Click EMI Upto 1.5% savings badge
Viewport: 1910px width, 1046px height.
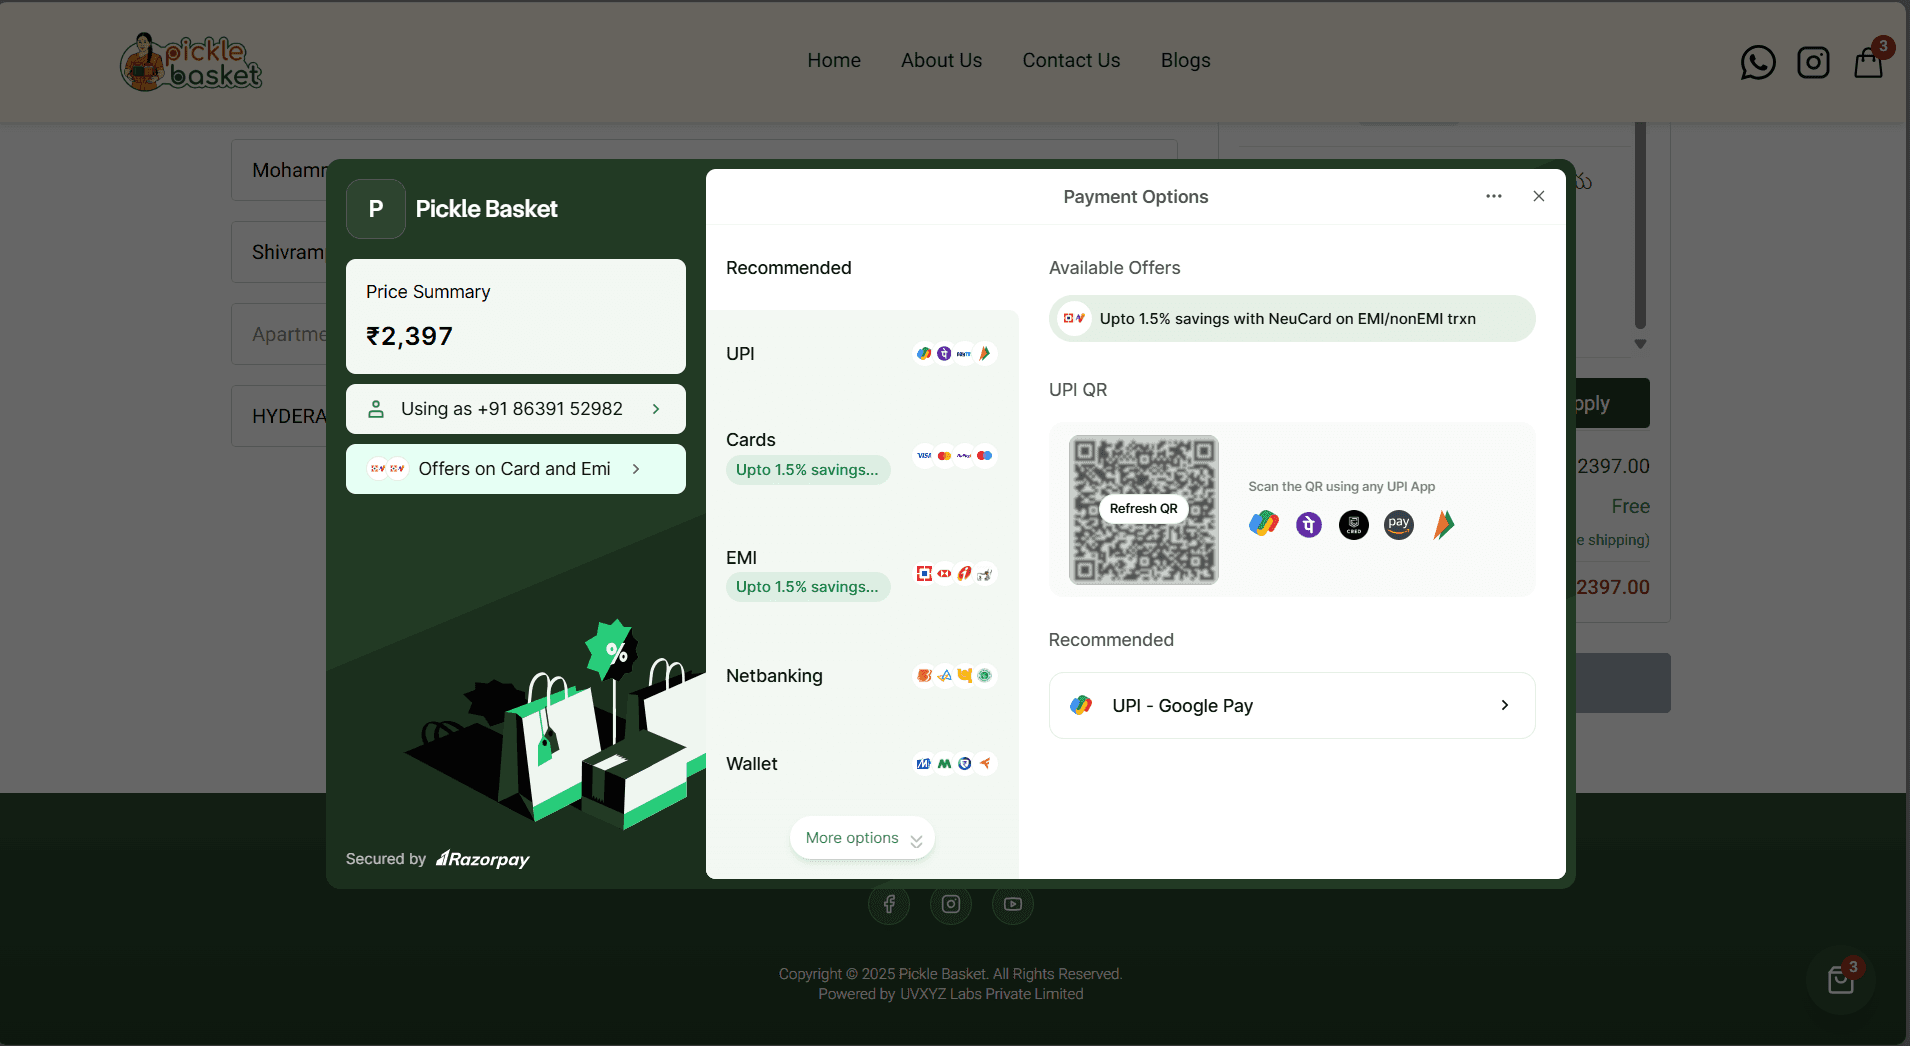807,587
